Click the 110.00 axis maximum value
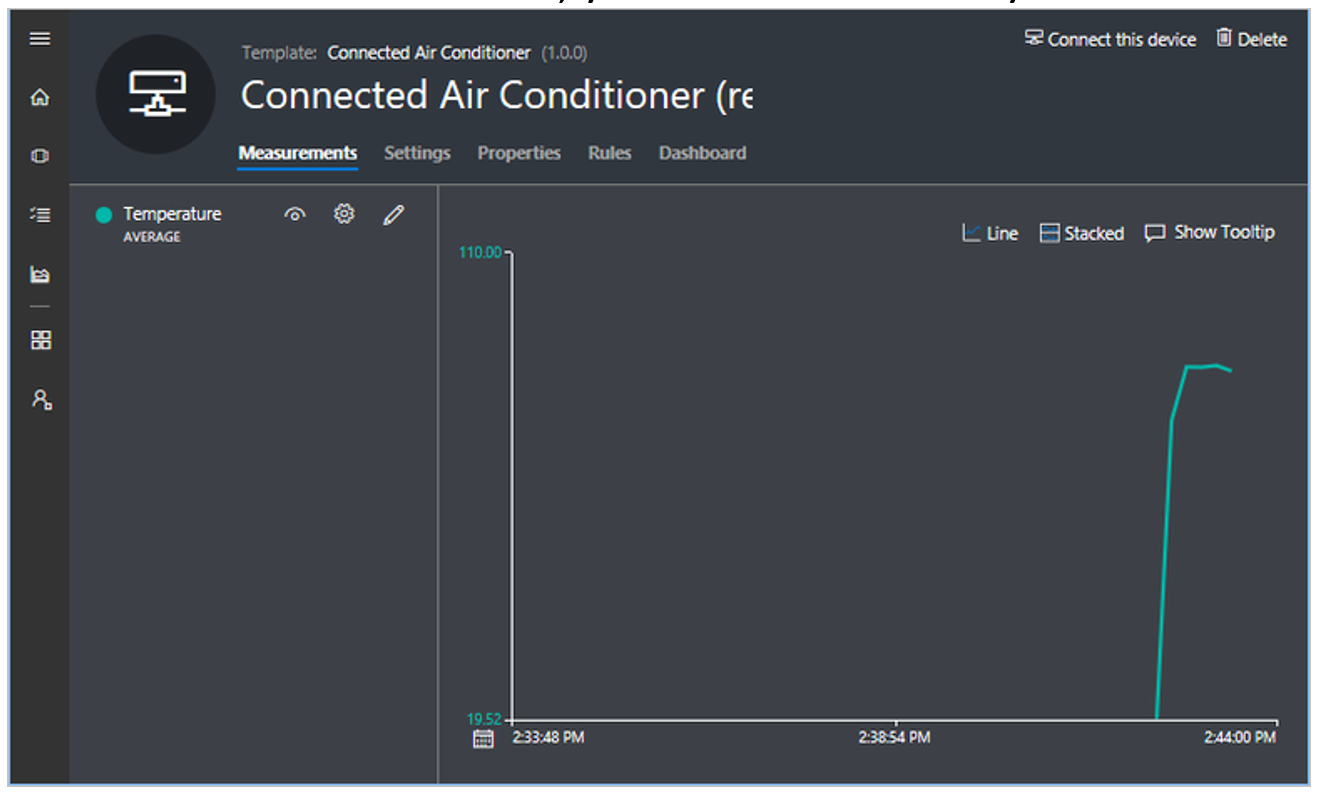Screen dimensions: 1321x795 click(x=480, y=252)
